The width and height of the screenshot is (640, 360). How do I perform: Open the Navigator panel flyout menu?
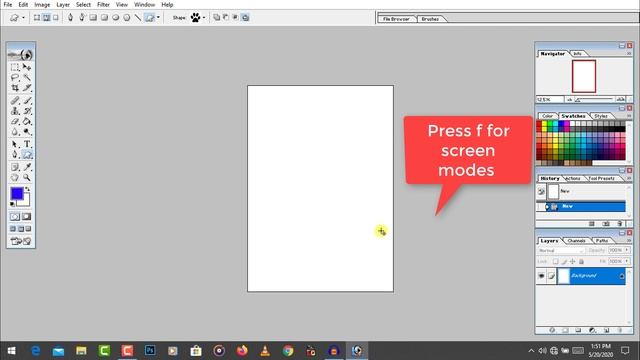[629, 53]
